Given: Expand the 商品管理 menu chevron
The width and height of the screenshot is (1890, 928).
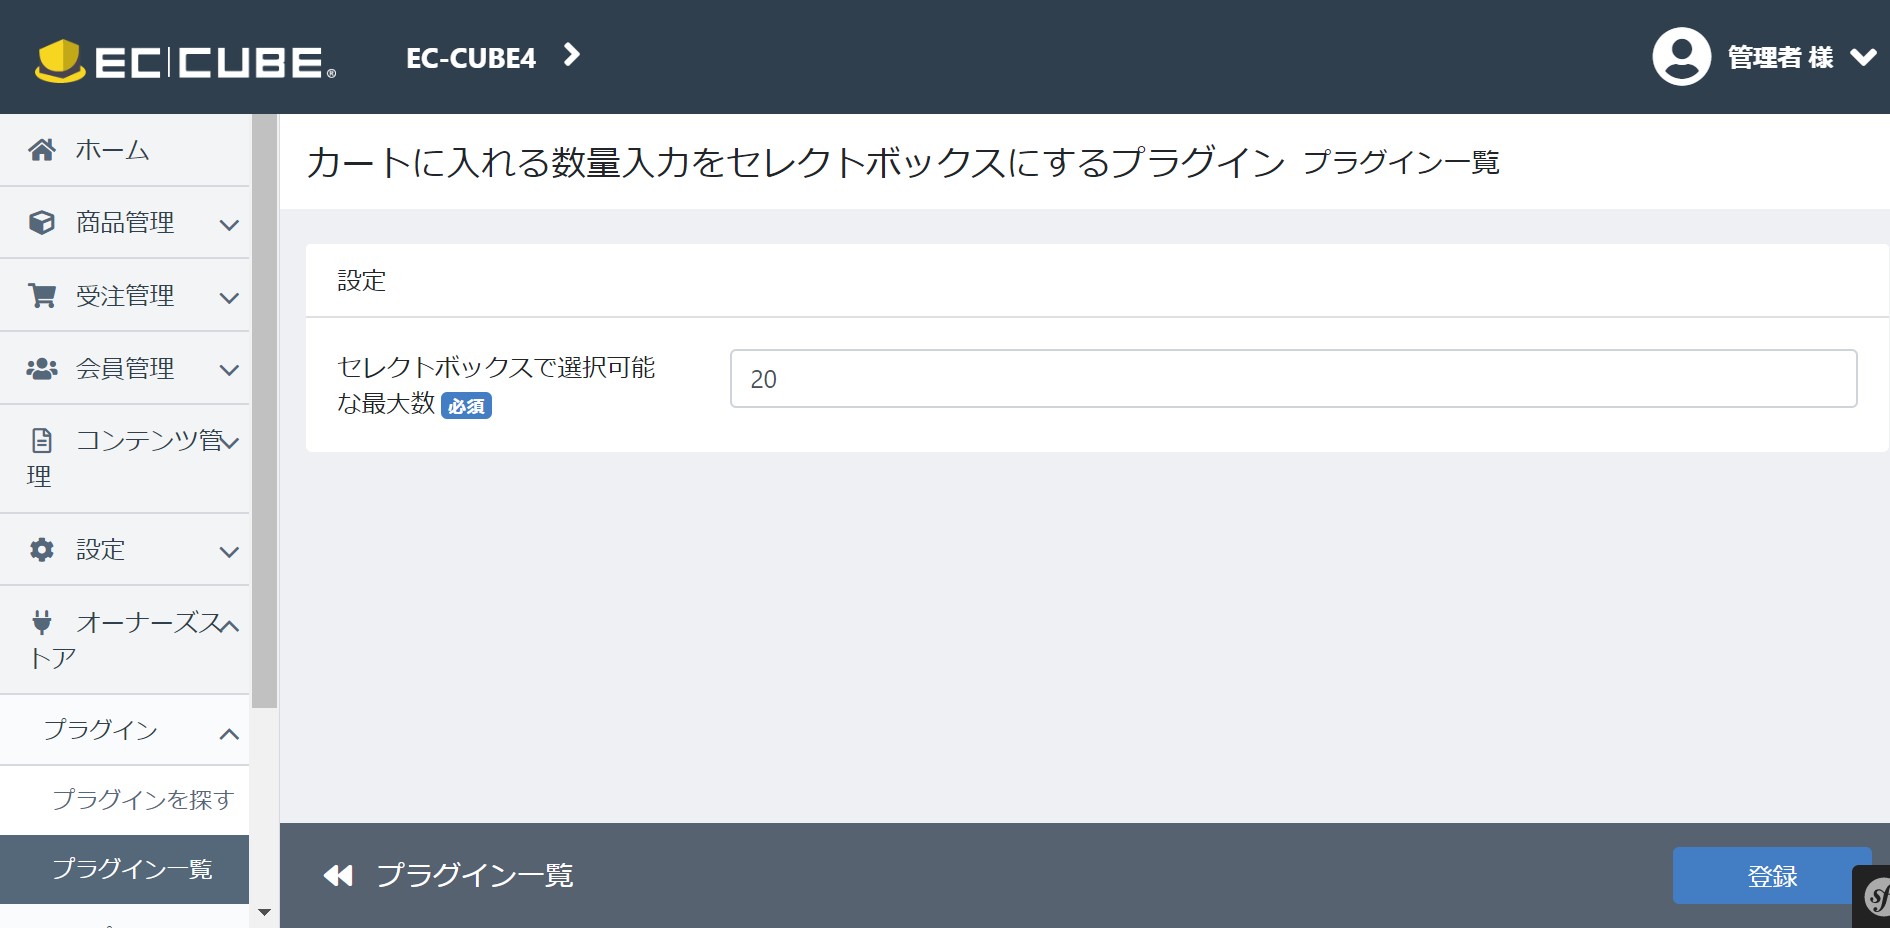Looking at the screenshot, I should coord(229,225).
